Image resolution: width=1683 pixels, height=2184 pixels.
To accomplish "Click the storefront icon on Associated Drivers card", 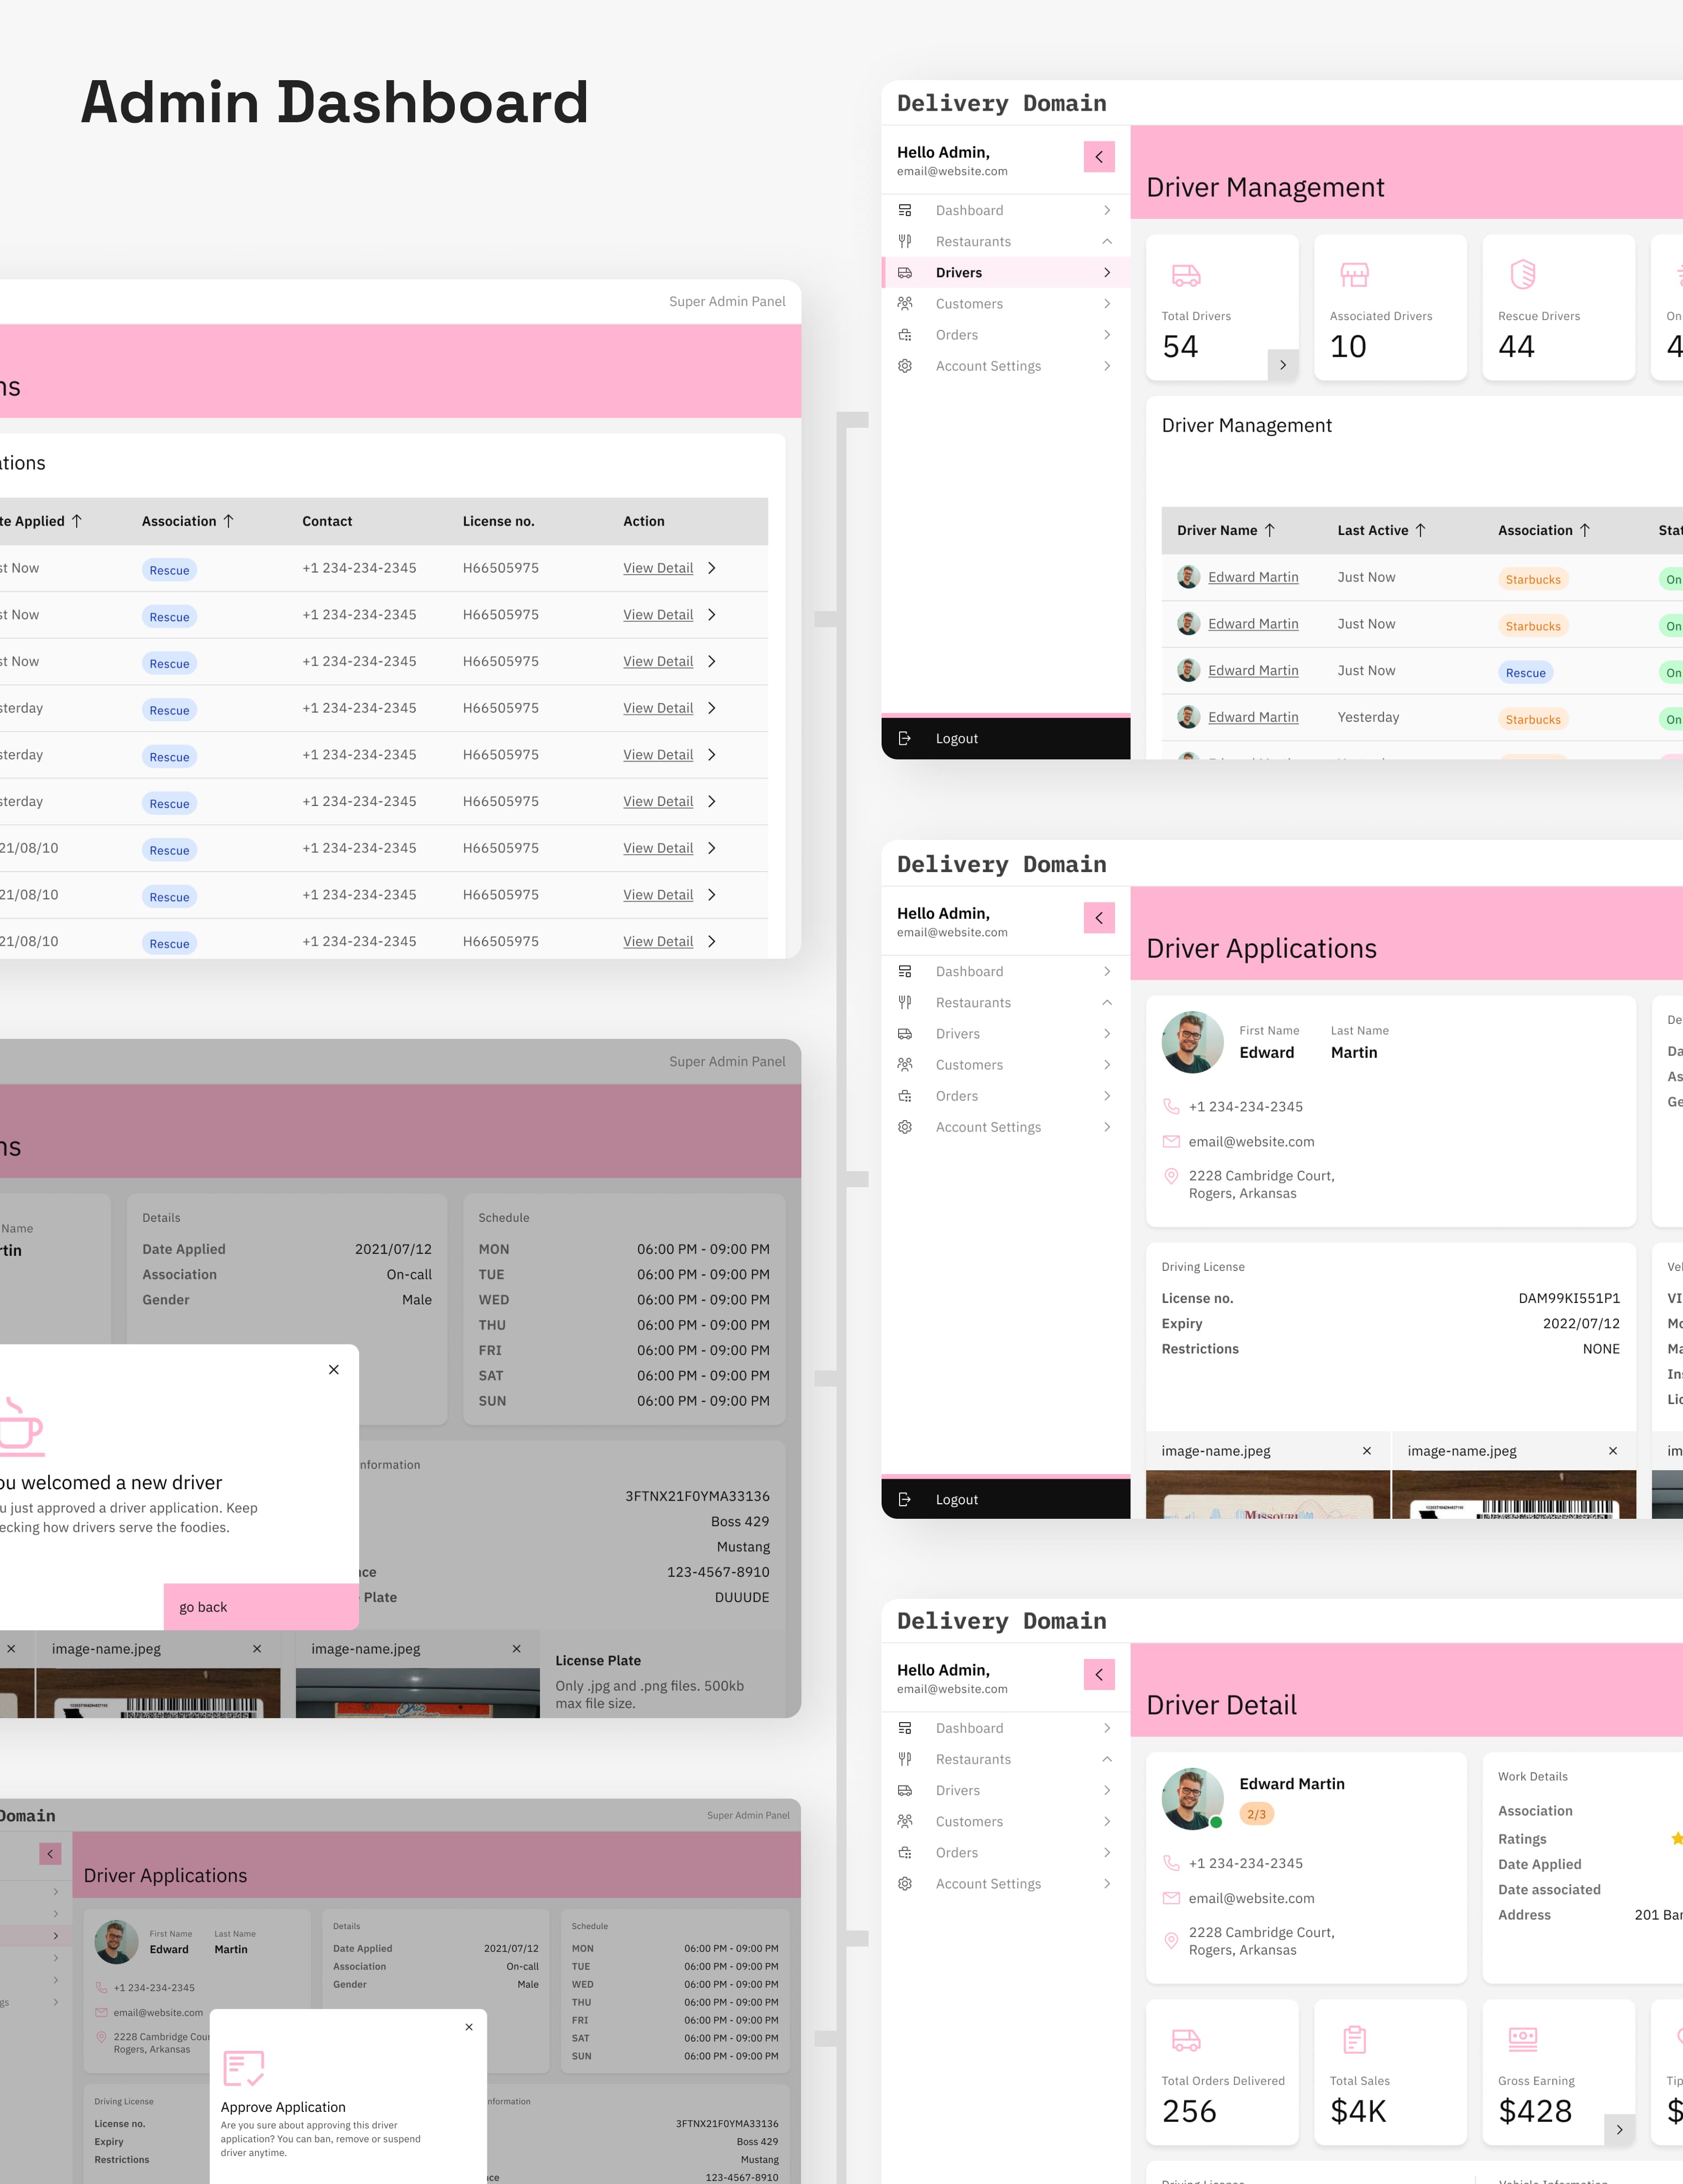I will click(x=1354, y=274).
